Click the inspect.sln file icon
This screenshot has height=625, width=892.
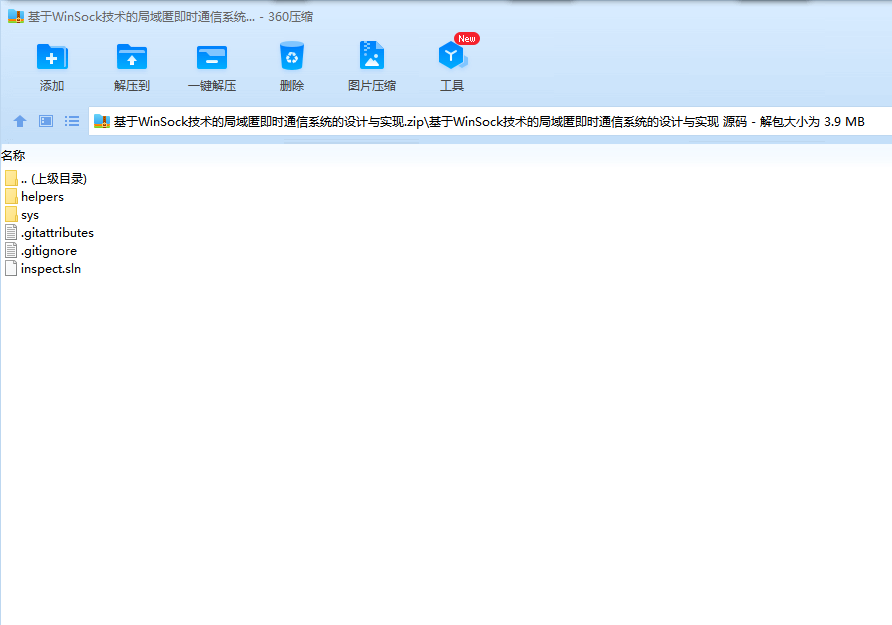(x=11, y=269)
